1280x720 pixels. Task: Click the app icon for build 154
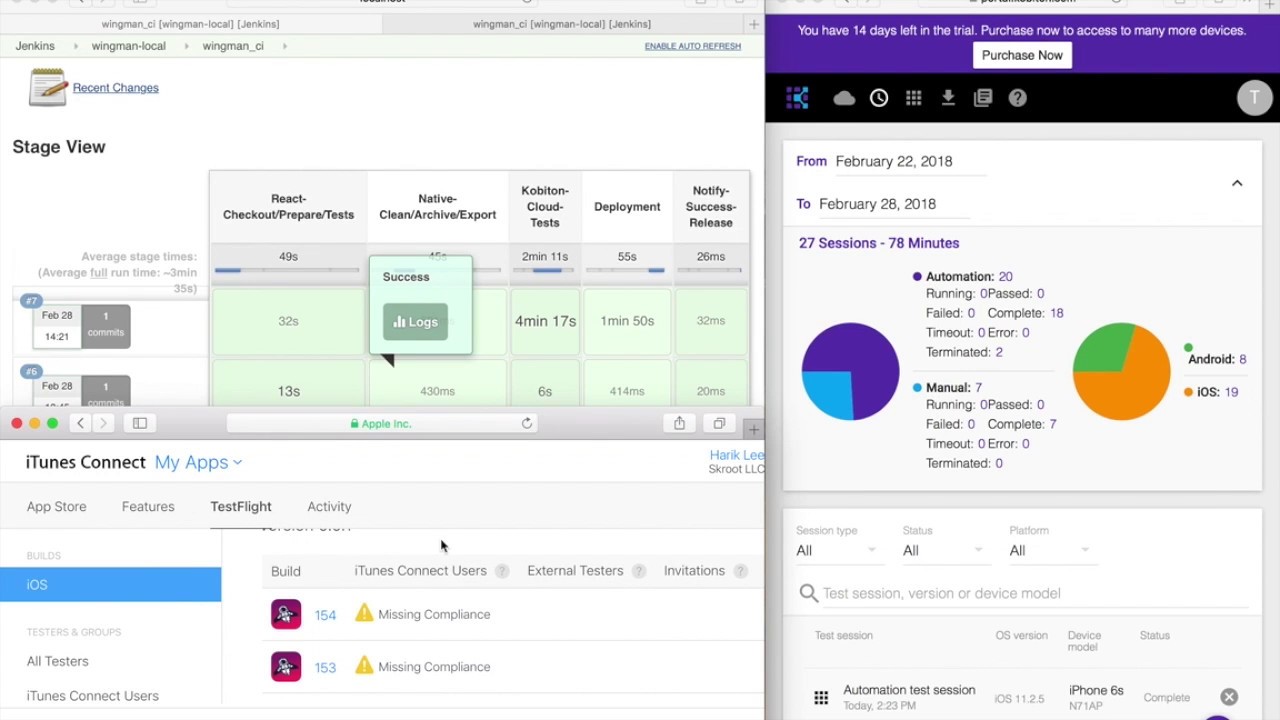[x=286, y=614]
